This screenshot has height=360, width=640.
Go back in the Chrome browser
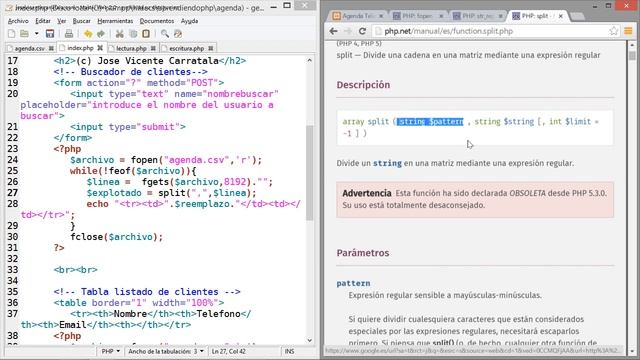[333, 31]
